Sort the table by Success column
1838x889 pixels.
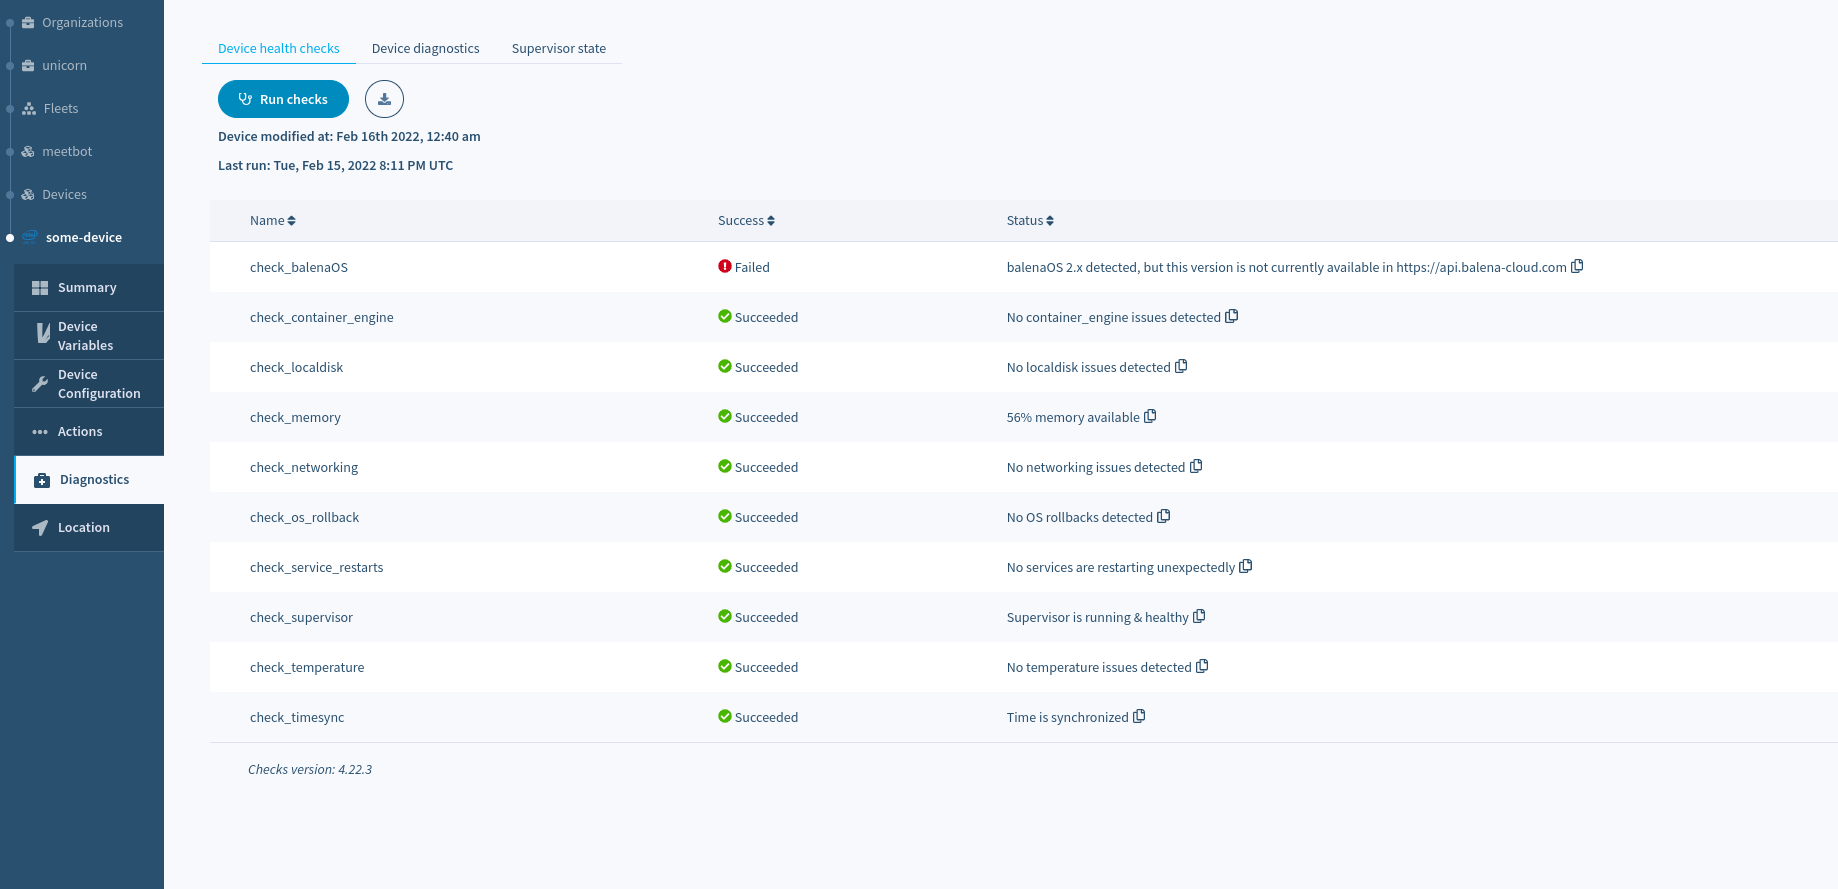pos(746,221)
